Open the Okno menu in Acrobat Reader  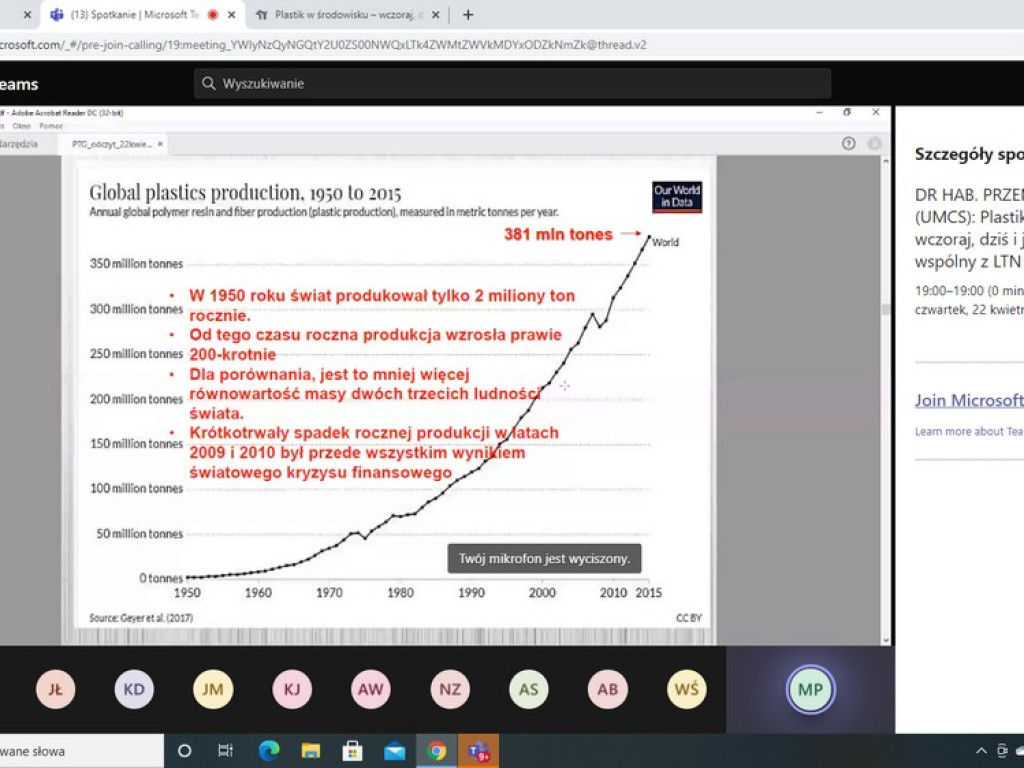[22, 126]
